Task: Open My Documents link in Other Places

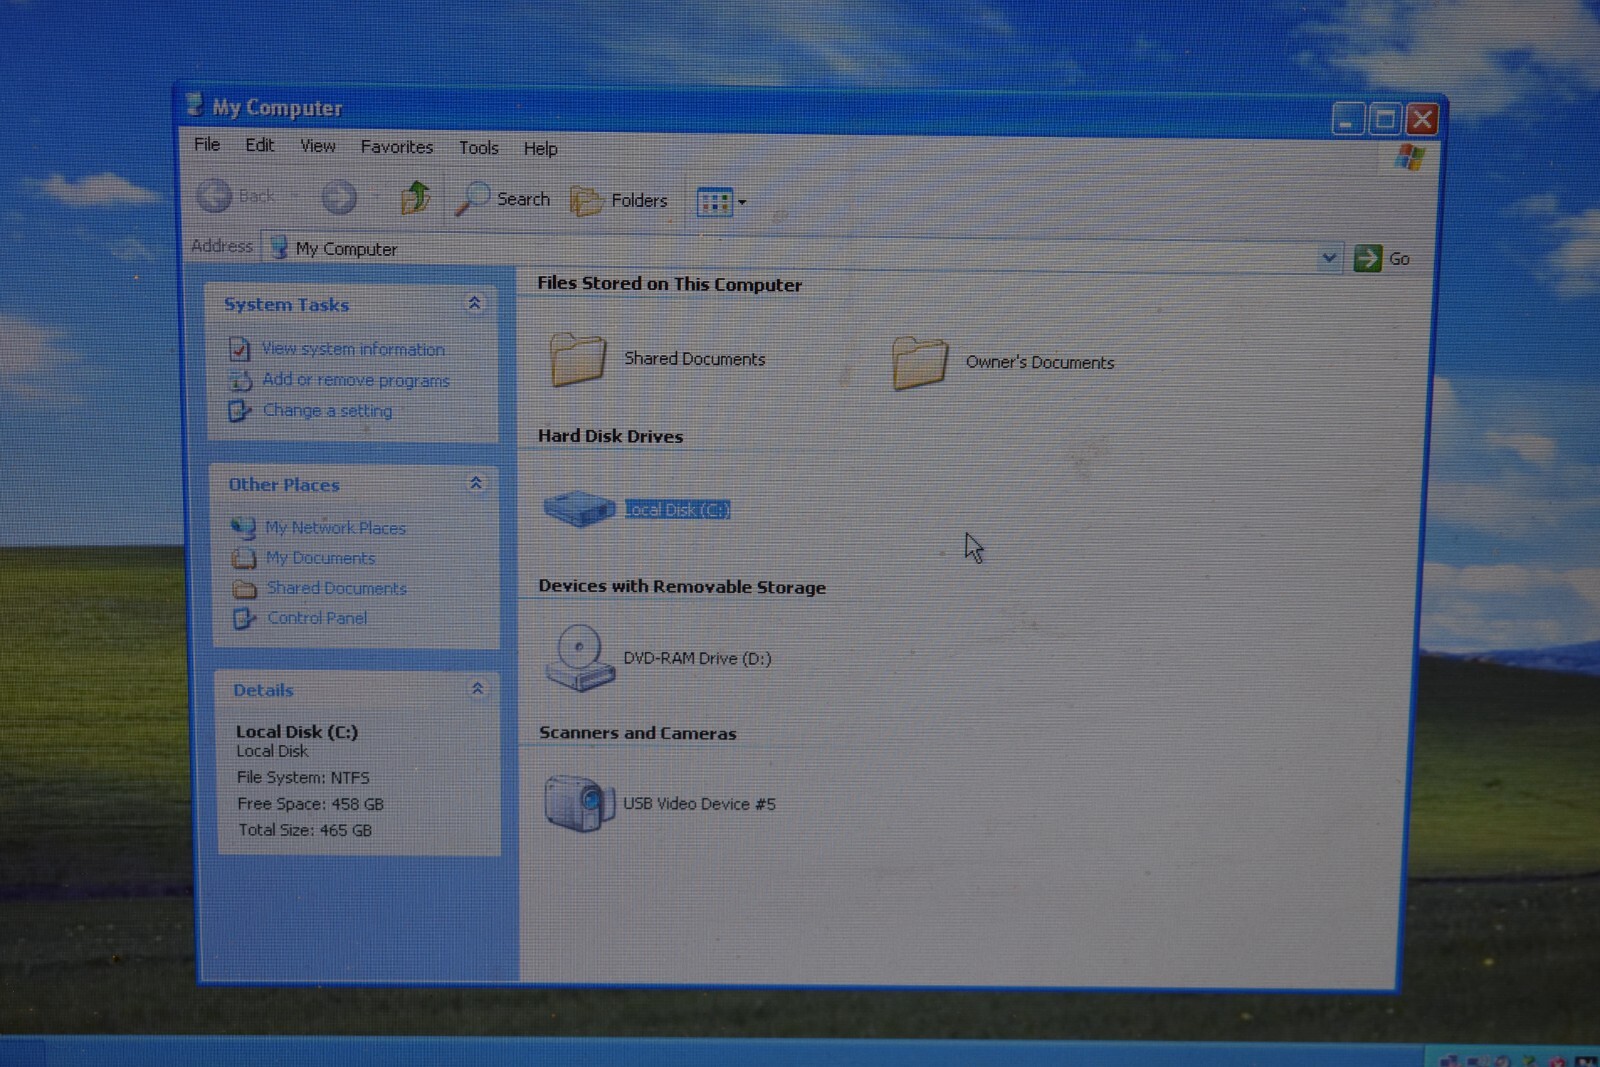Action: coord(320,558)
